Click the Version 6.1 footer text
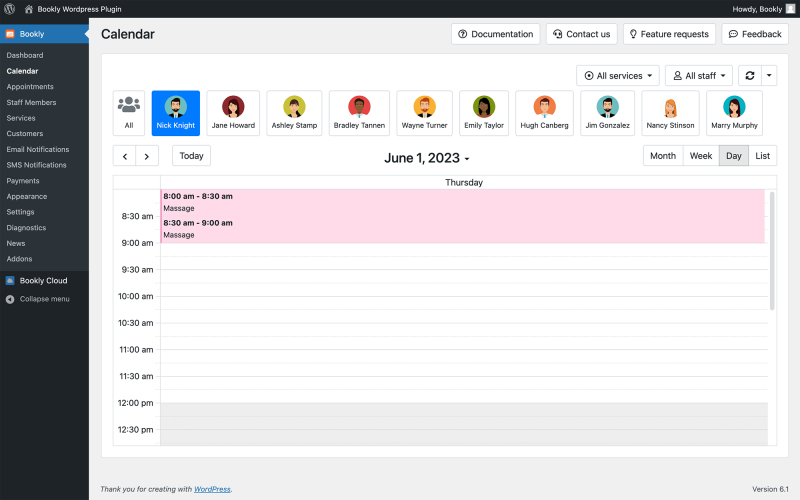This screenshot has height=500, width=800. 770,489
